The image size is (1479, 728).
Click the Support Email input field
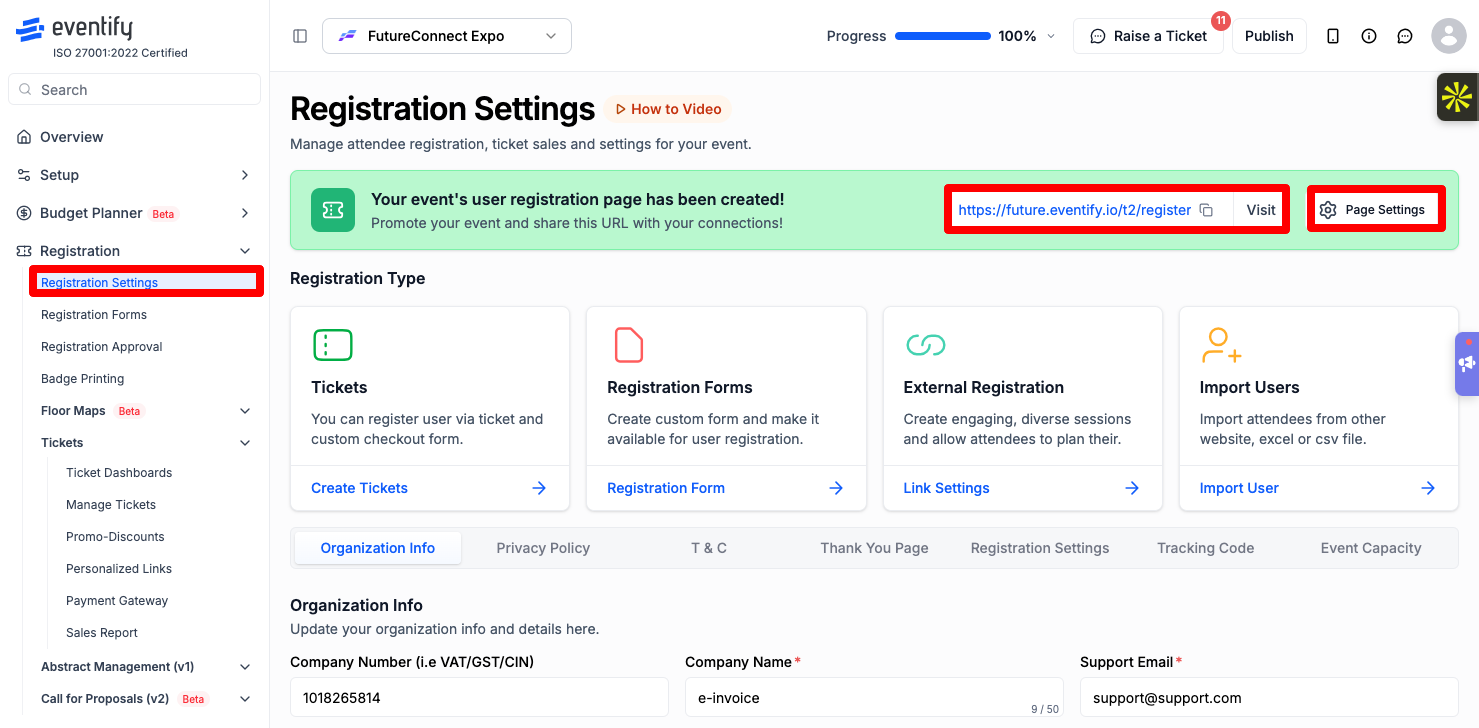pyautogui.click(x=1269, y=697)
